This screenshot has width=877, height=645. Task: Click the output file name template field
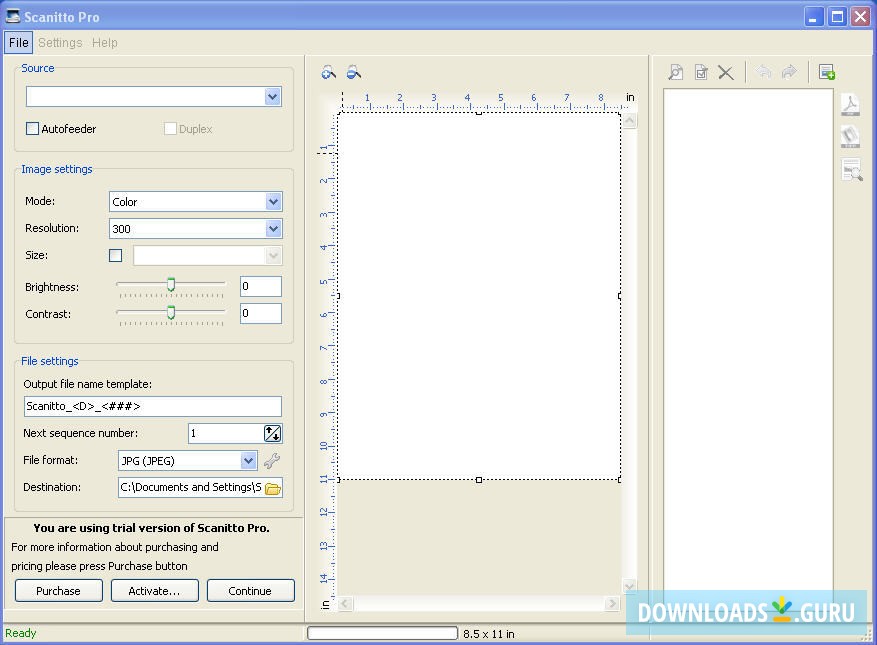click(x=153, y=407)
